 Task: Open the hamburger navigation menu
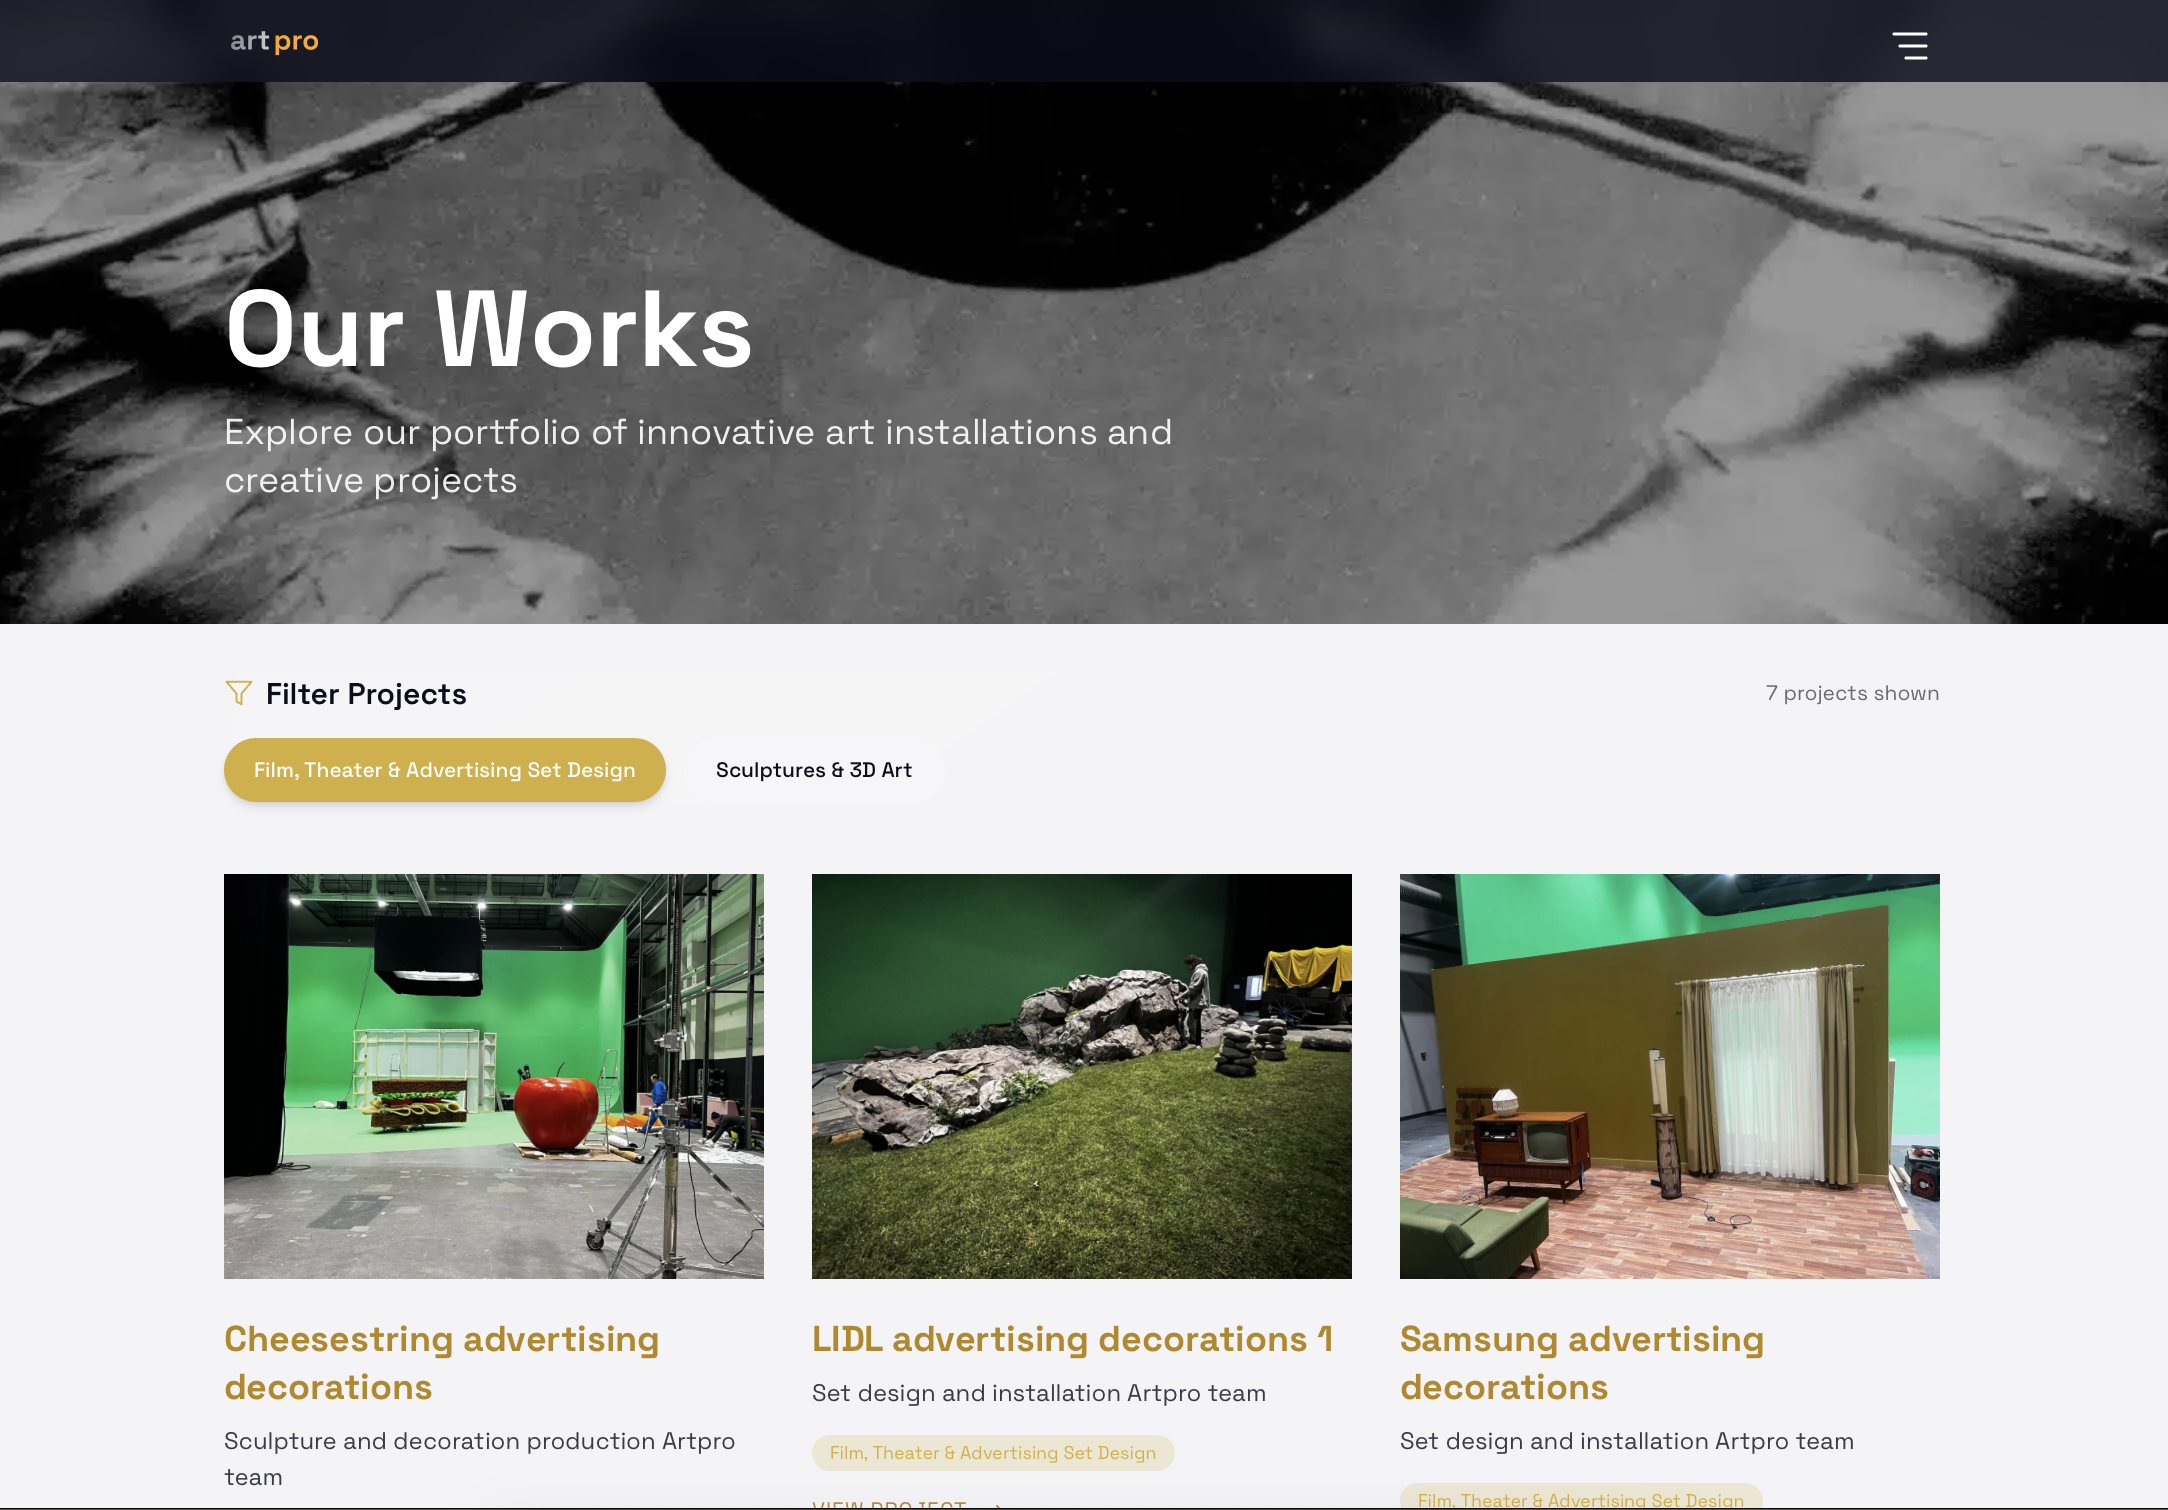pos(1910,45)
